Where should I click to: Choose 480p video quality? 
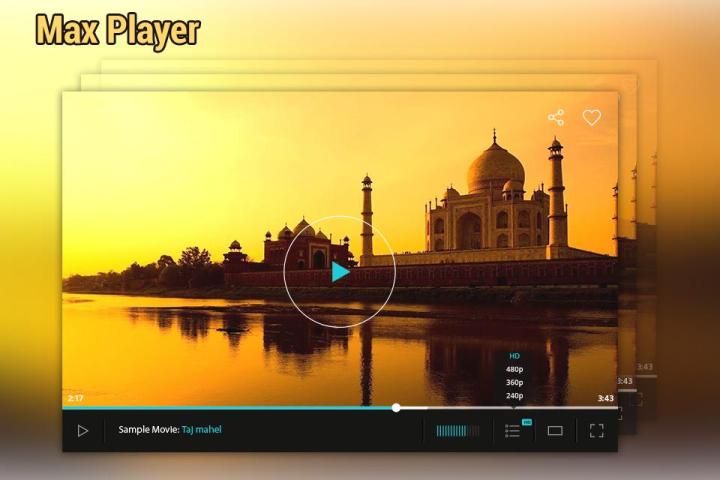[515, 369]
